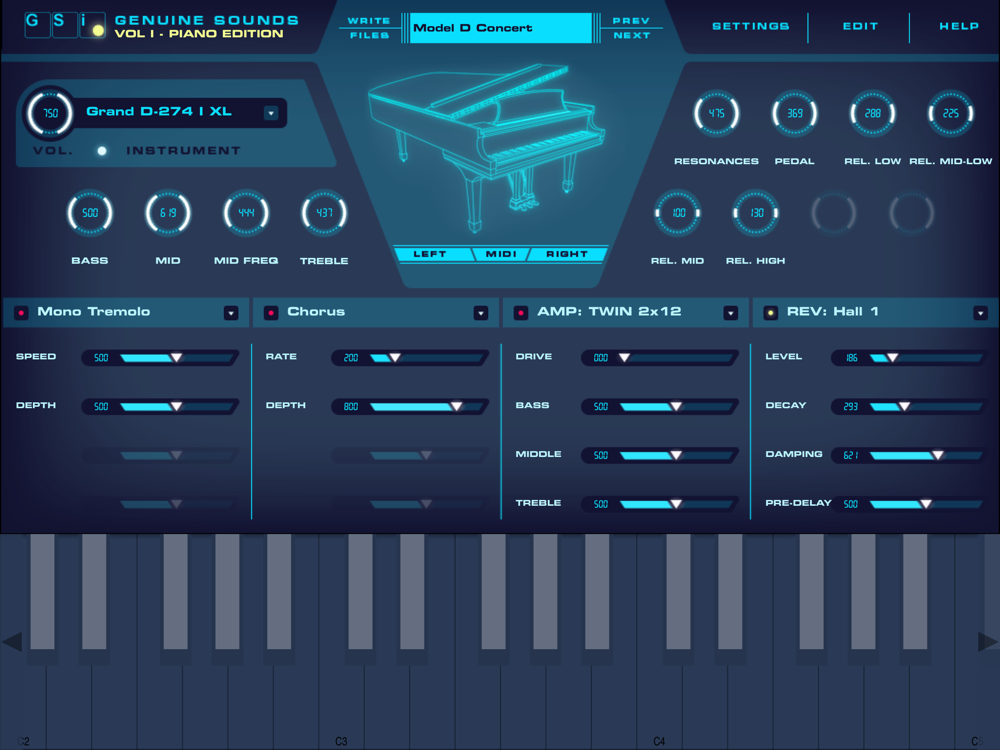The width and height of the screenshot is (1000, 750).
Task: Click the RESONANCES knob
Action: (716, 114)
